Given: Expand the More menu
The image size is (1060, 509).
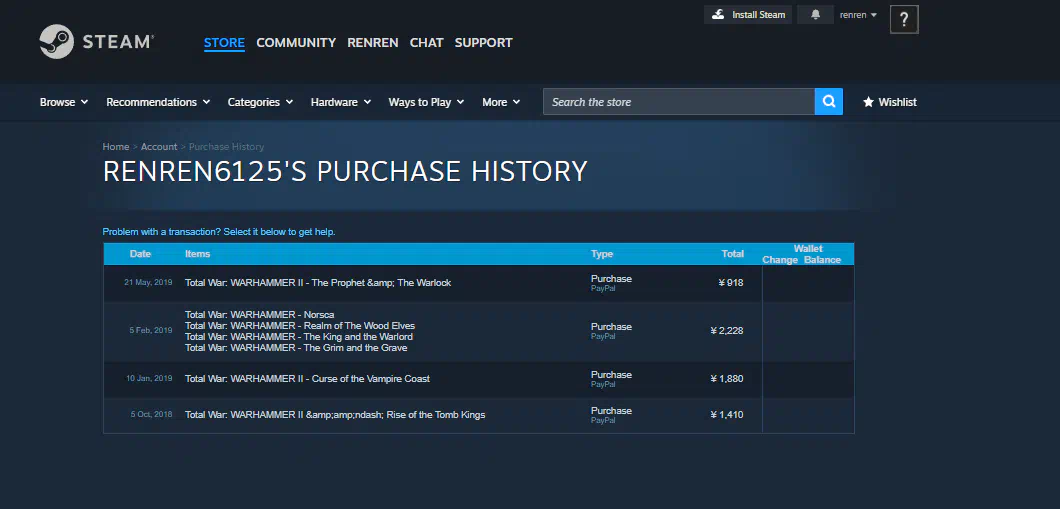Looking at the screenshot, I should coord(501,102).
